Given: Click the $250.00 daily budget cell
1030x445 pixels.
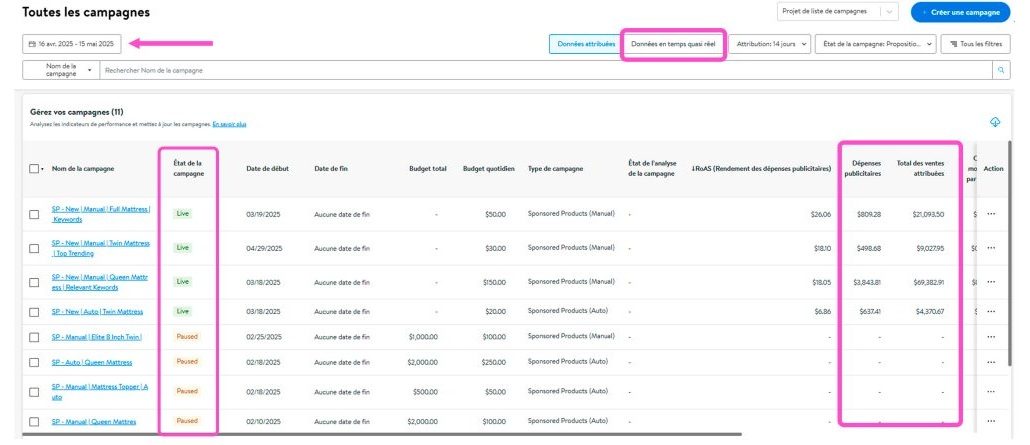Looking at the screenshot, I should click(493, 362).
